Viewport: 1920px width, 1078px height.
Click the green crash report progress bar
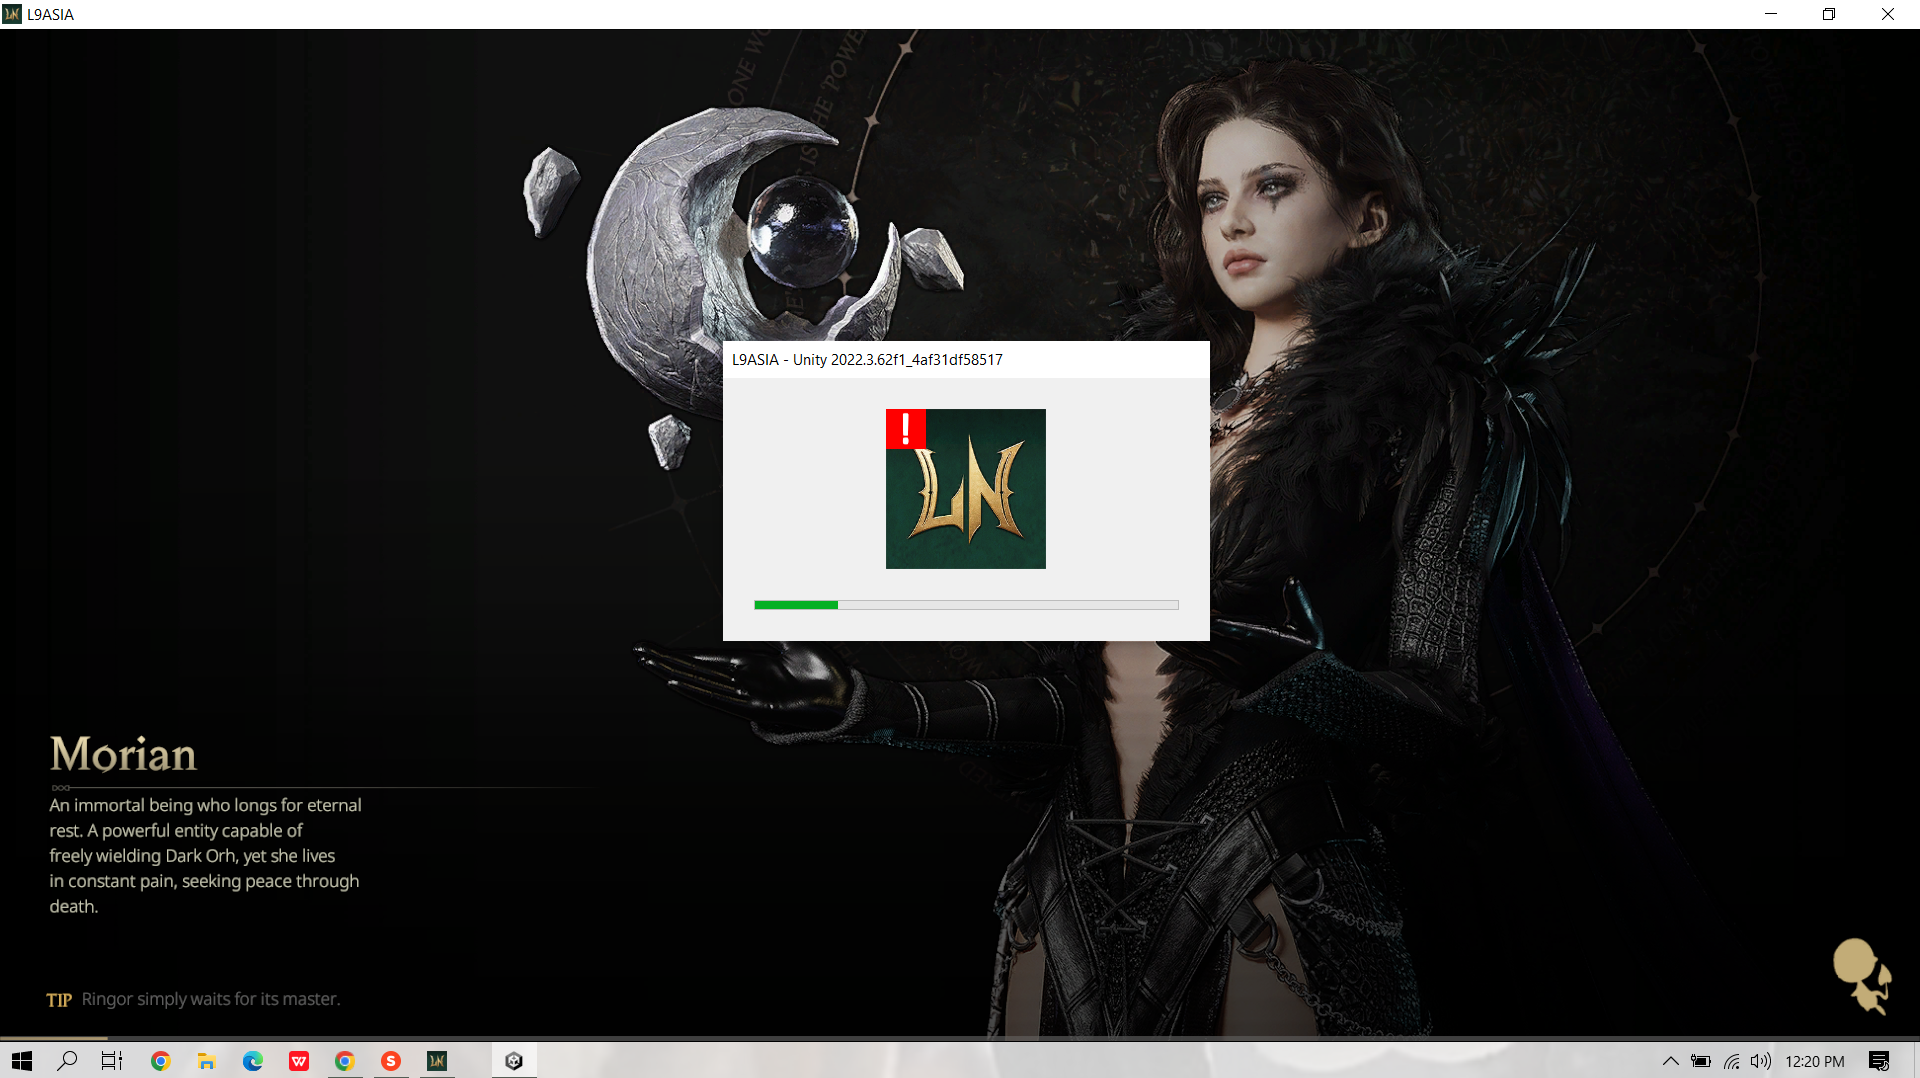[966, 605]
